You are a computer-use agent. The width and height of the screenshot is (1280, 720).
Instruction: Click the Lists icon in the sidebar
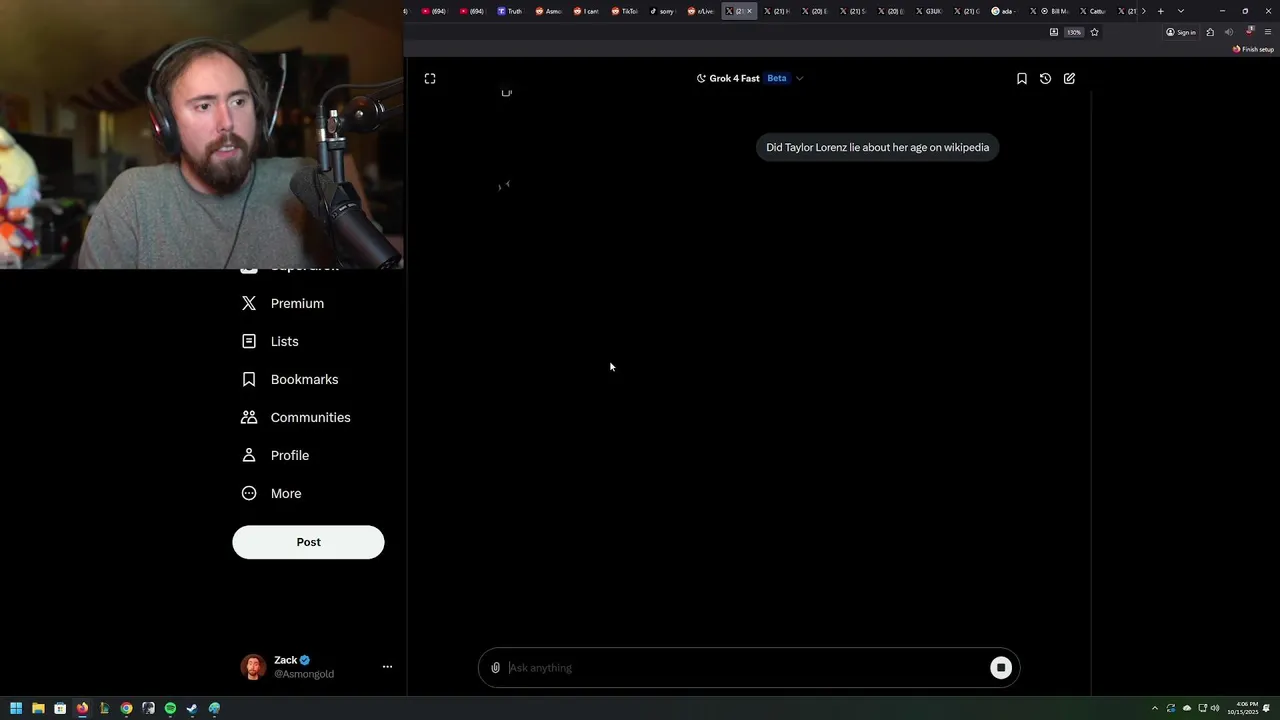[x=249, y=341]
